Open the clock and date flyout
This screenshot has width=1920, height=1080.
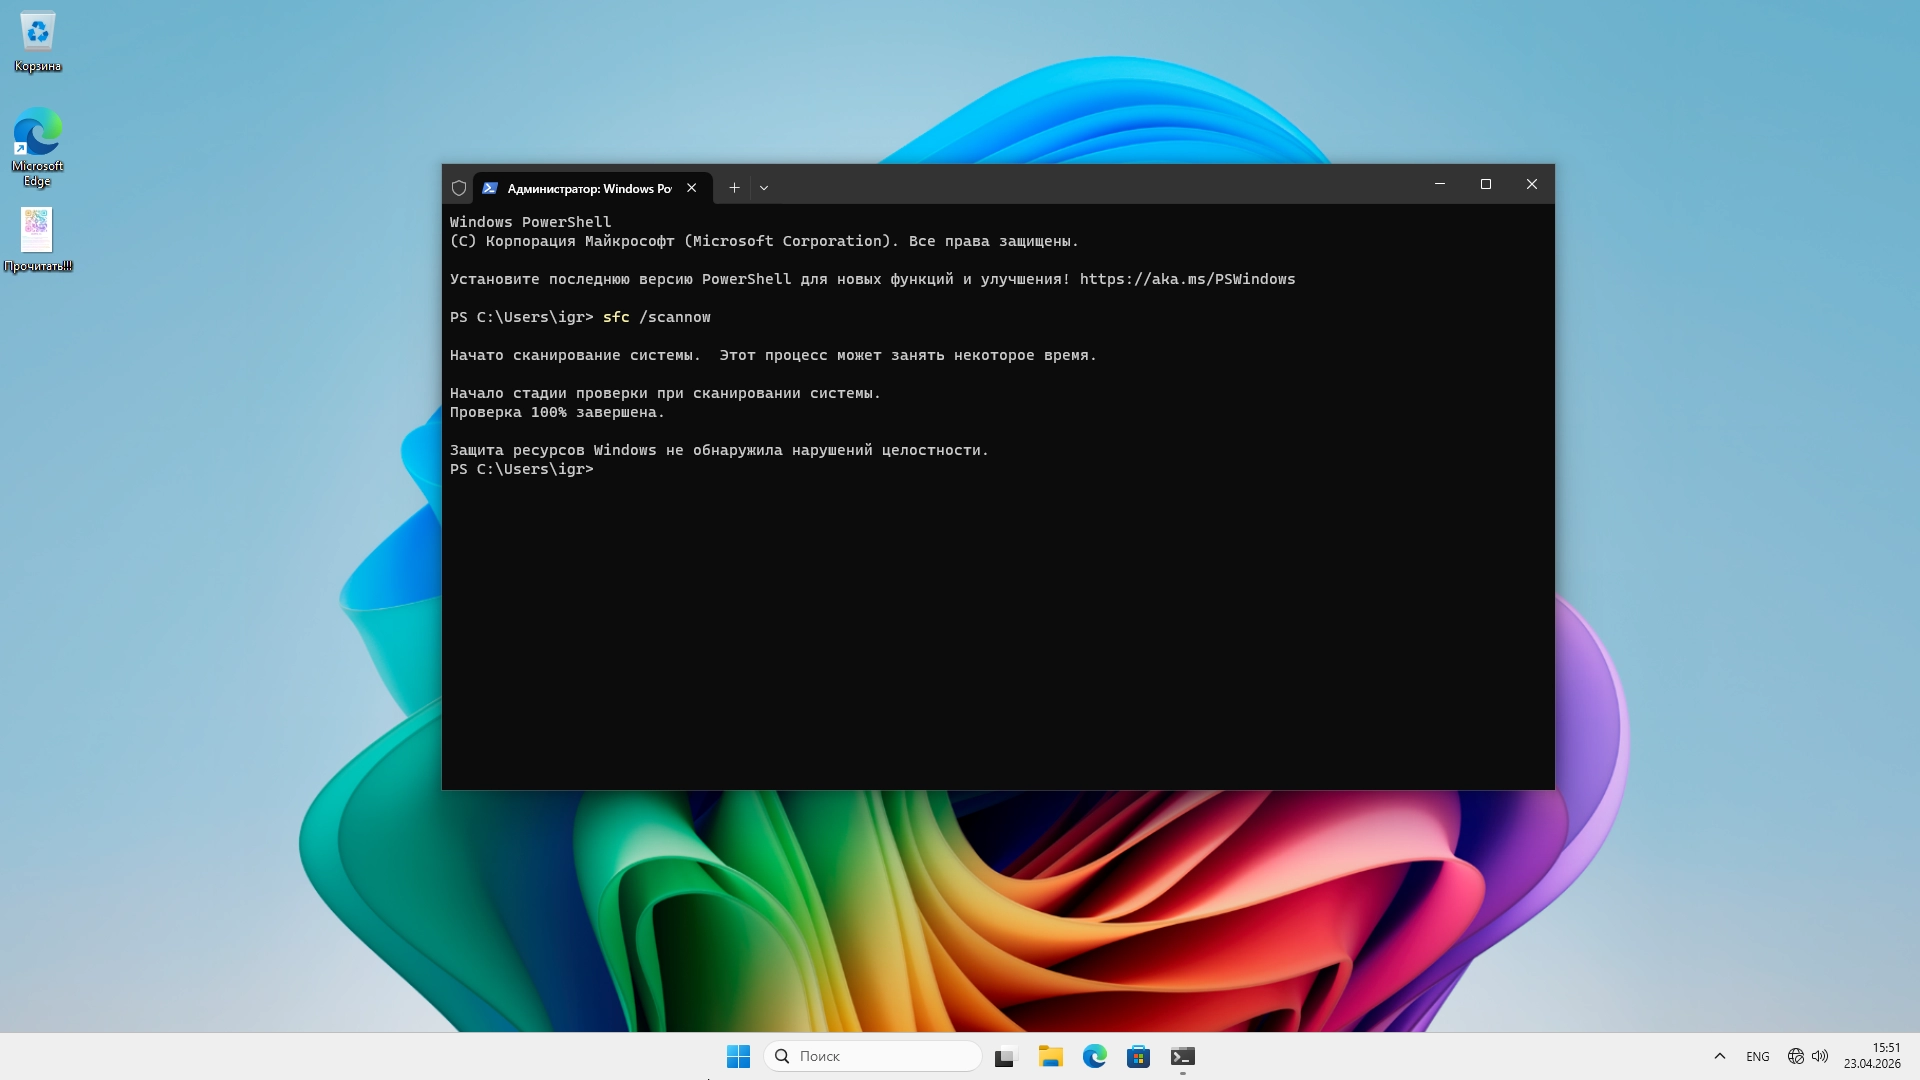(1872, 1056)
